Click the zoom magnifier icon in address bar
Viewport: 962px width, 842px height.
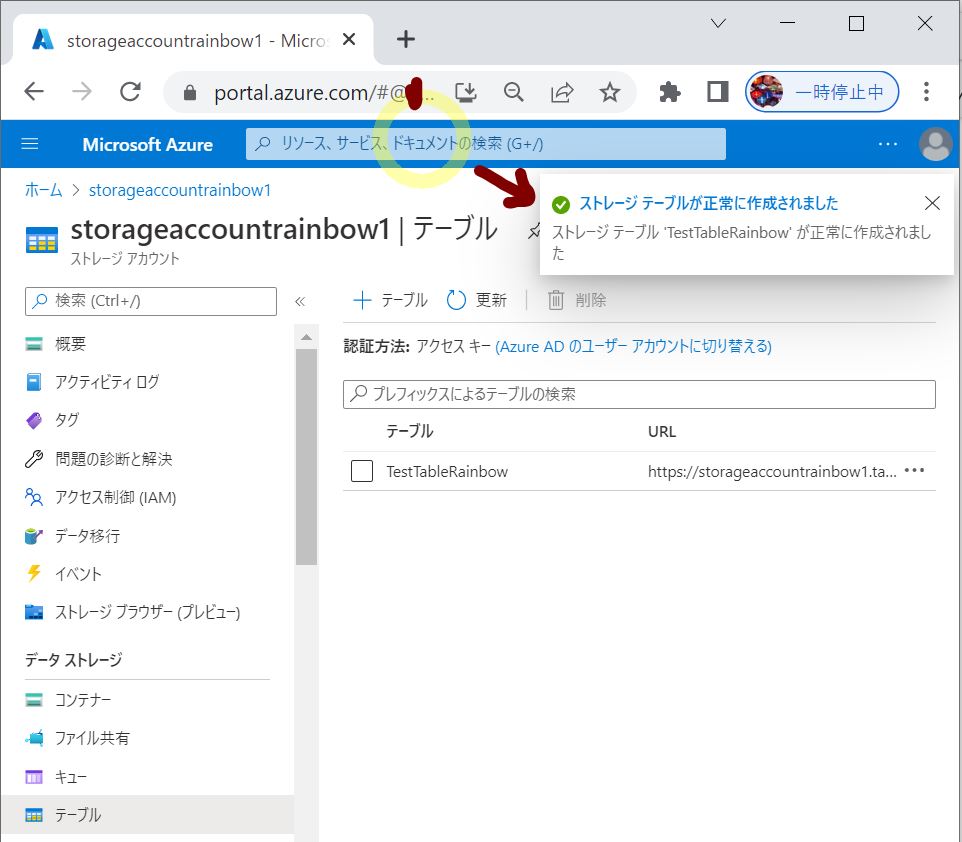point(514,92)
